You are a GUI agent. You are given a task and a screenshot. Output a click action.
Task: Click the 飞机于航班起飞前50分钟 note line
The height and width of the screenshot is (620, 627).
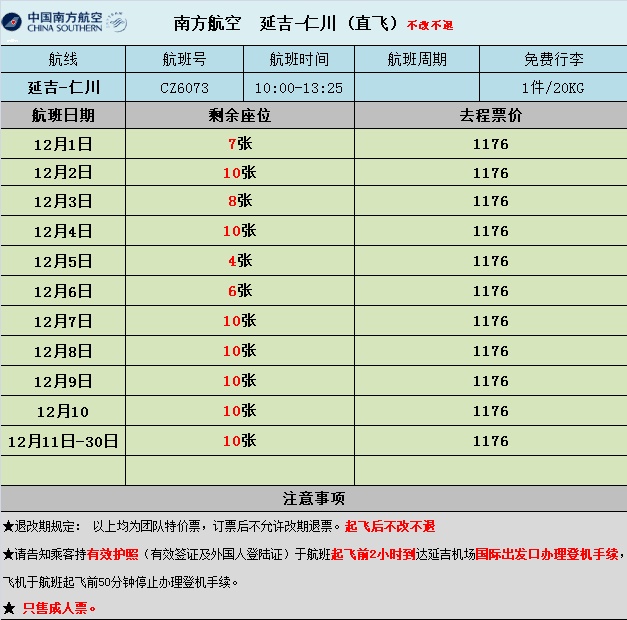[120, 582]
